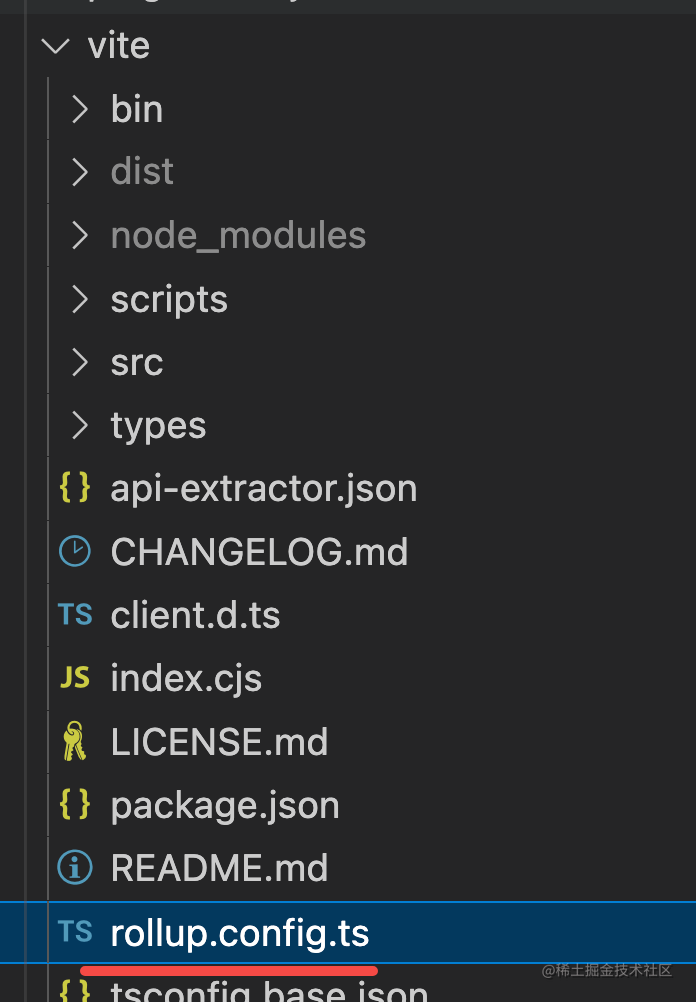Click the key icon beside LICENSE.md
Viewport: 696px width, 1002px height.
point(75,741)
